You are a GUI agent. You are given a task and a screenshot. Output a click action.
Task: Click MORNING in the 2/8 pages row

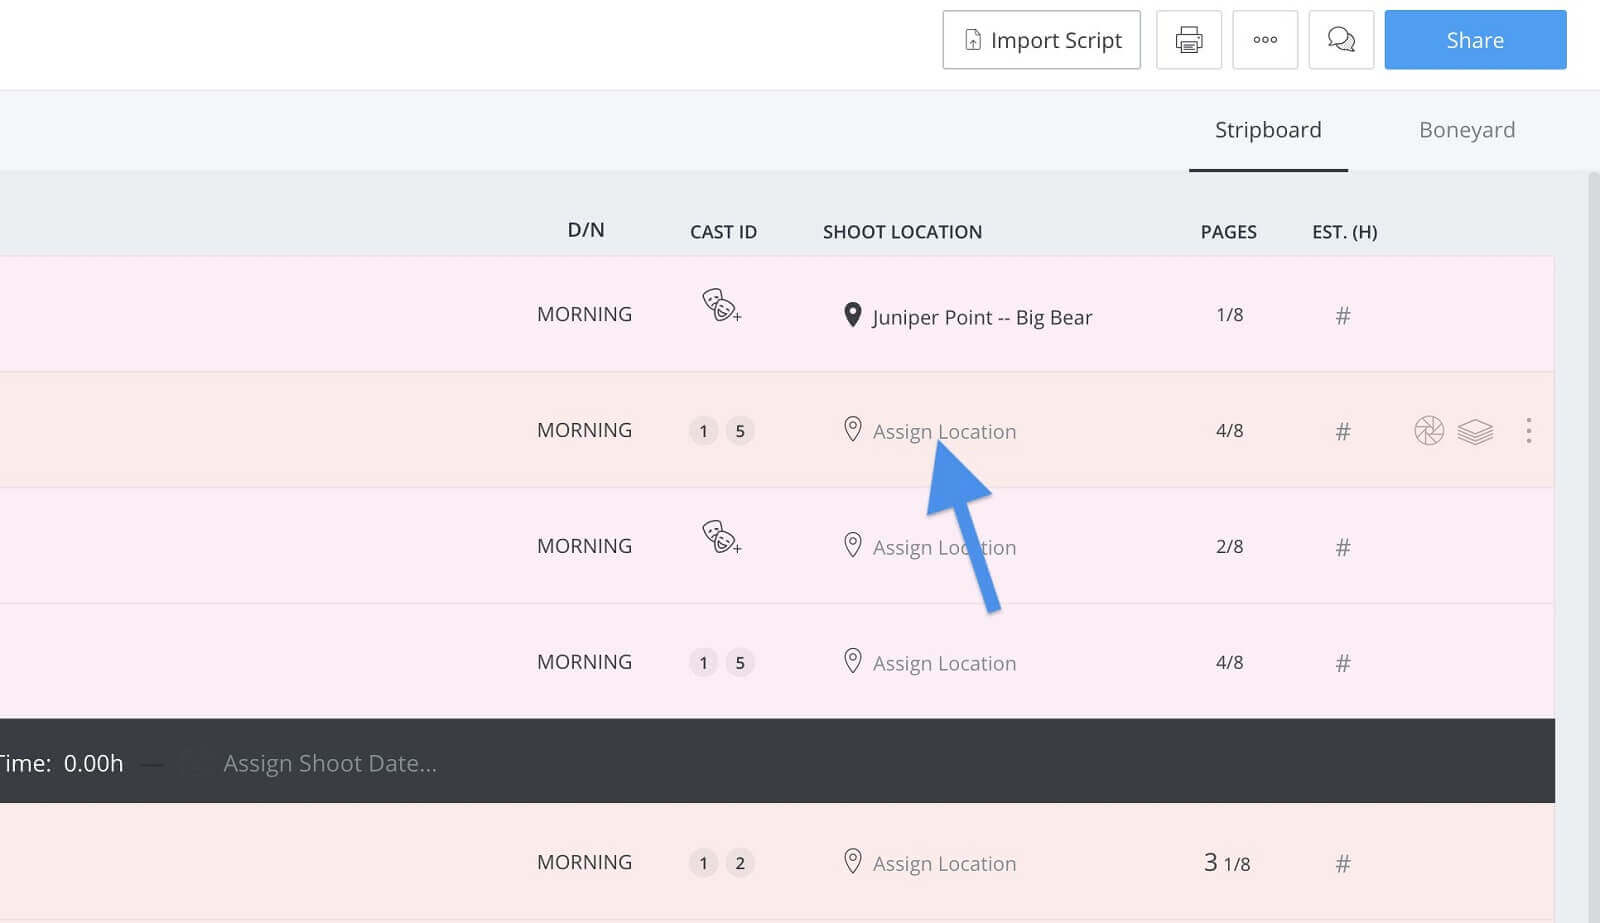(584, 546)
